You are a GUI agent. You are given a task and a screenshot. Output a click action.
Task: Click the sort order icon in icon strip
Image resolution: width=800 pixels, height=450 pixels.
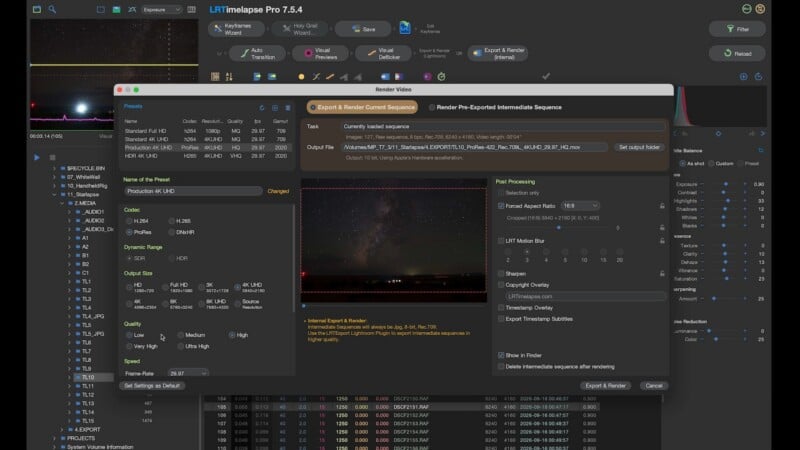229,77
